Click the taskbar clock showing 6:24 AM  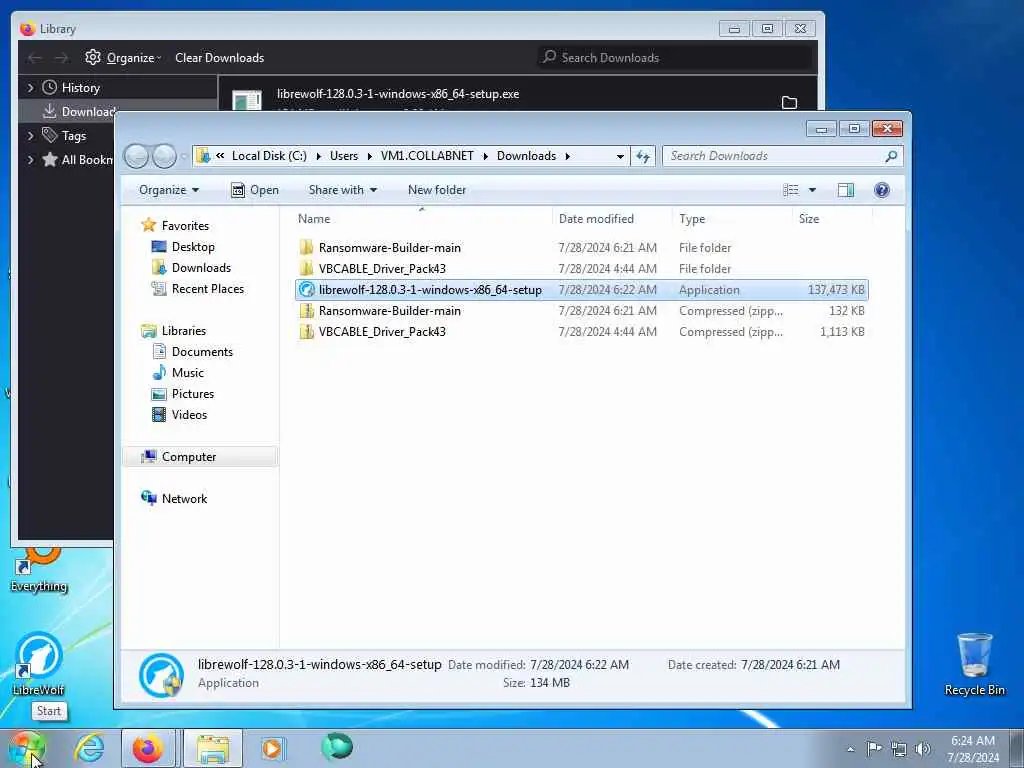tap(973, 748)
